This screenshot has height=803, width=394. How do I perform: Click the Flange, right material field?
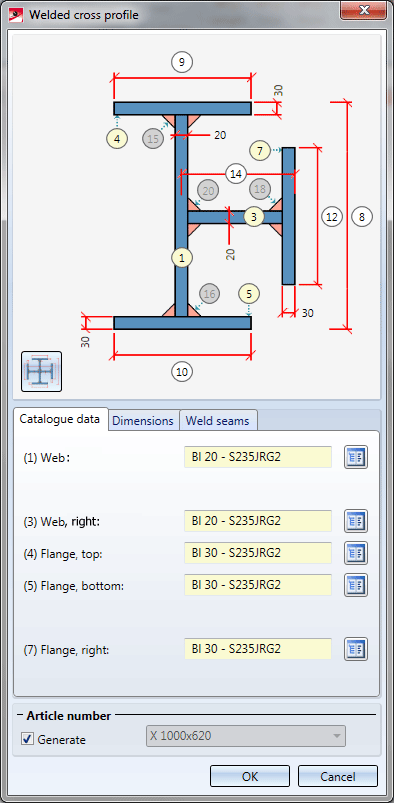(x=258, y=649)
